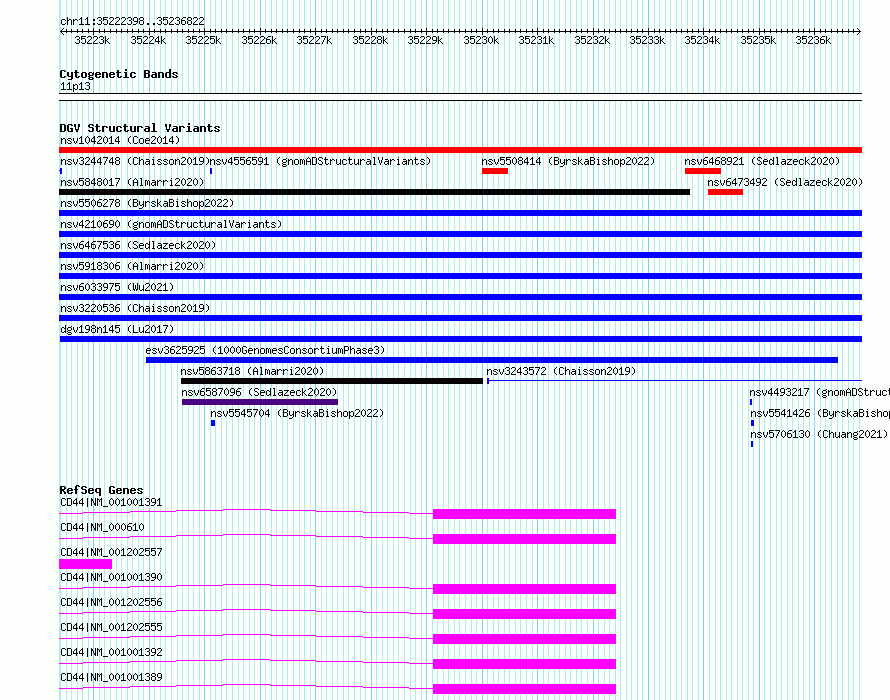Open the nsv3244748 (Chaisson2019) variant
The image size is (890, 700).
click(135, 161)
